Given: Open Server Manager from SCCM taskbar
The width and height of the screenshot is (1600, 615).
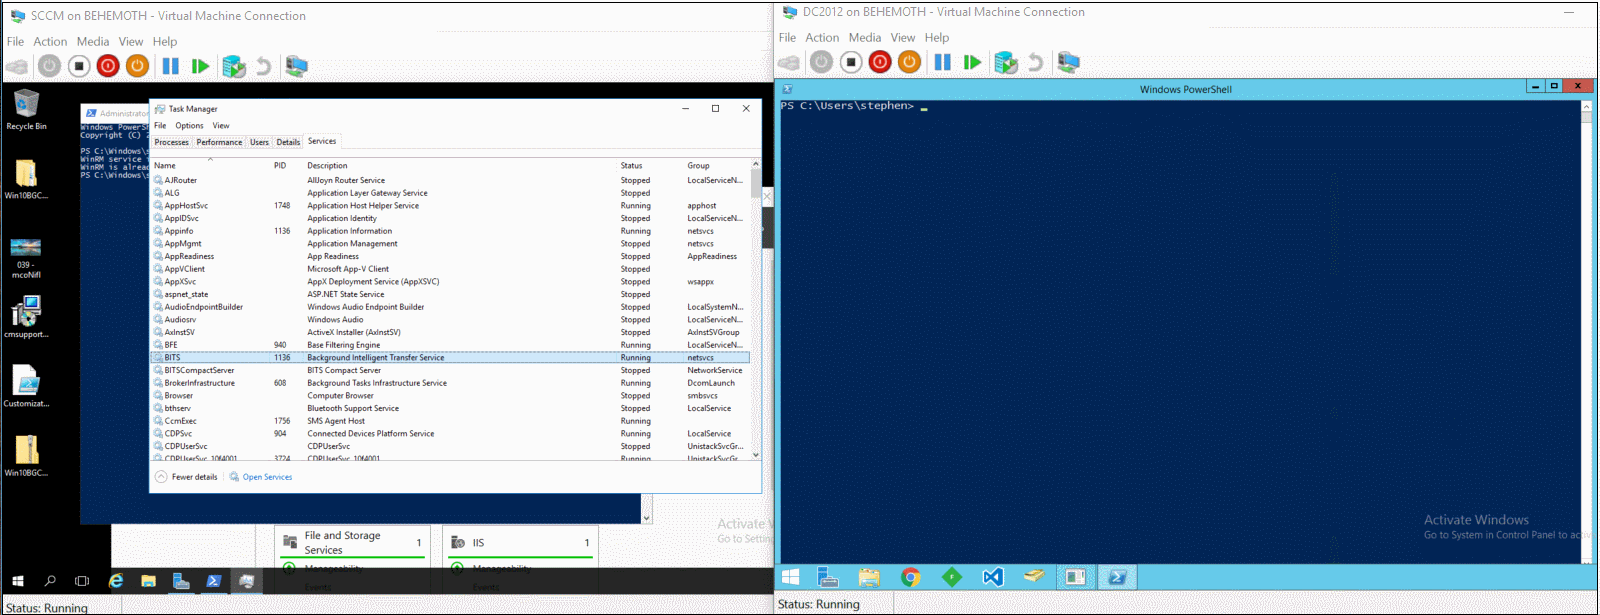Looking at the screenshot, I should (181, 581).
